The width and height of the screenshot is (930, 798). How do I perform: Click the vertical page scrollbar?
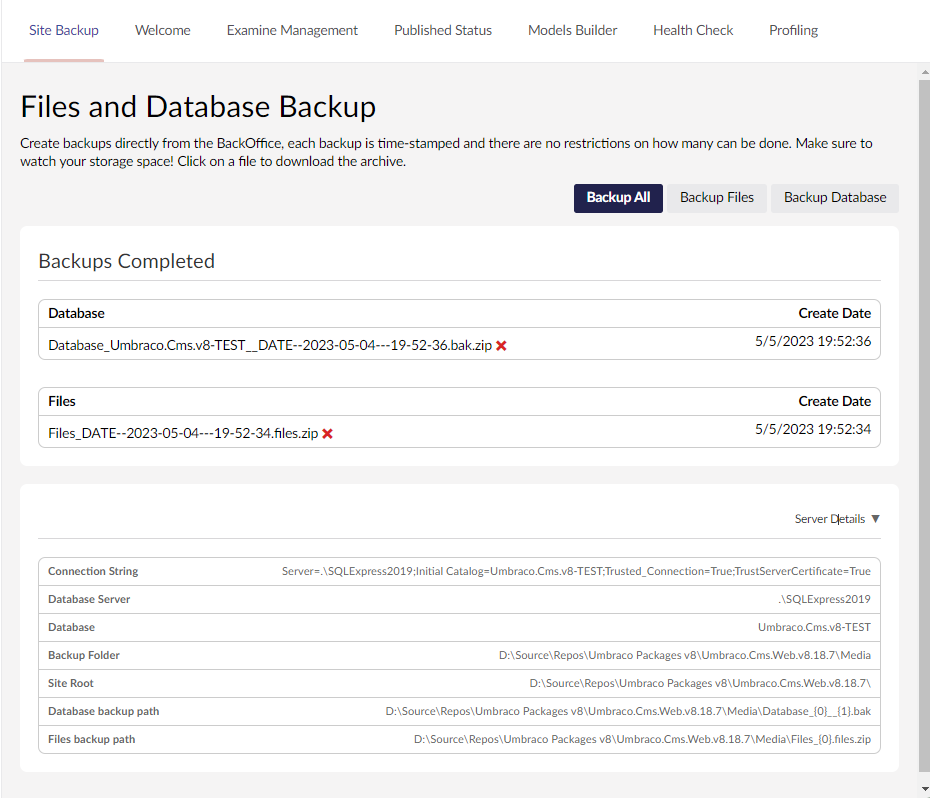tap(924, 420)
